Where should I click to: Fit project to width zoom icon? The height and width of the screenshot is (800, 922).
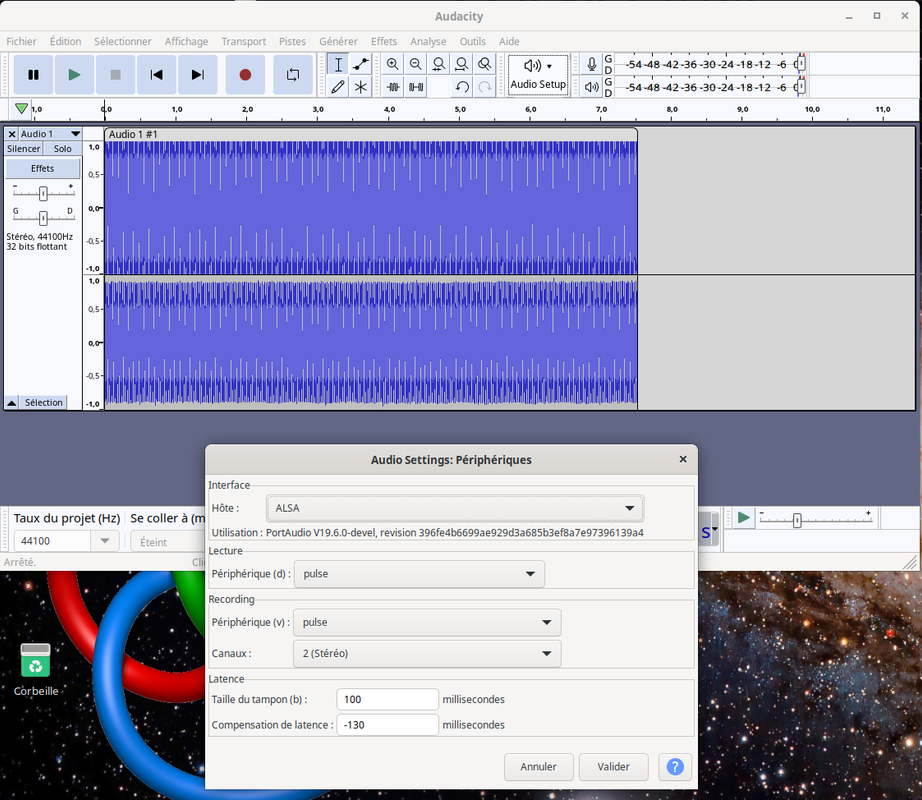point(462,64)
